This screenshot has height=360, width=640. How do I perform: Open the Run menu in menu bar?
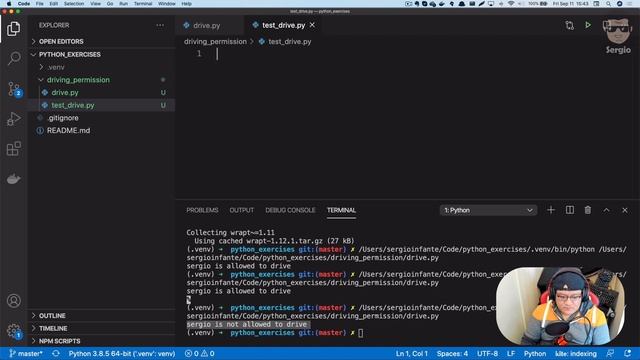(123, 4)
